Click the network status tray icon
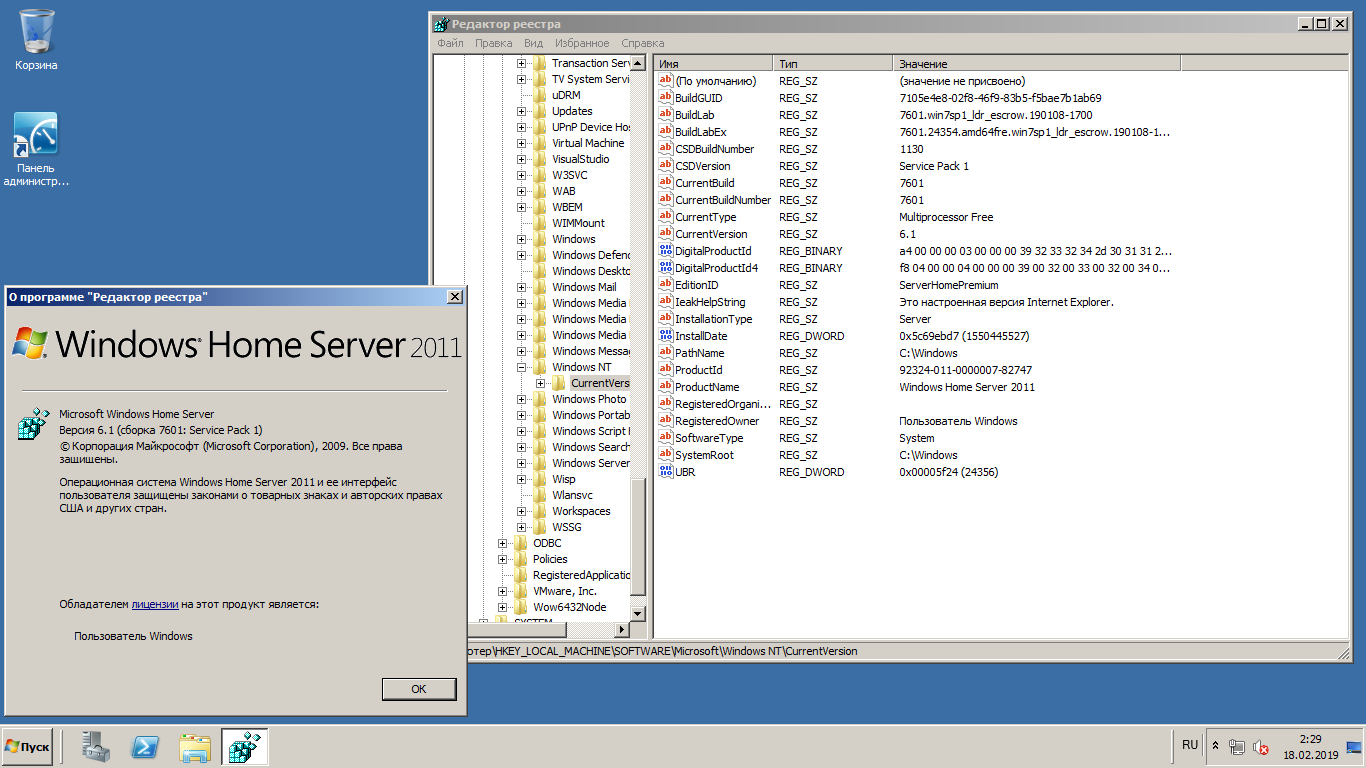This screenshot has height=768, width=1366. click(1237, 747)
